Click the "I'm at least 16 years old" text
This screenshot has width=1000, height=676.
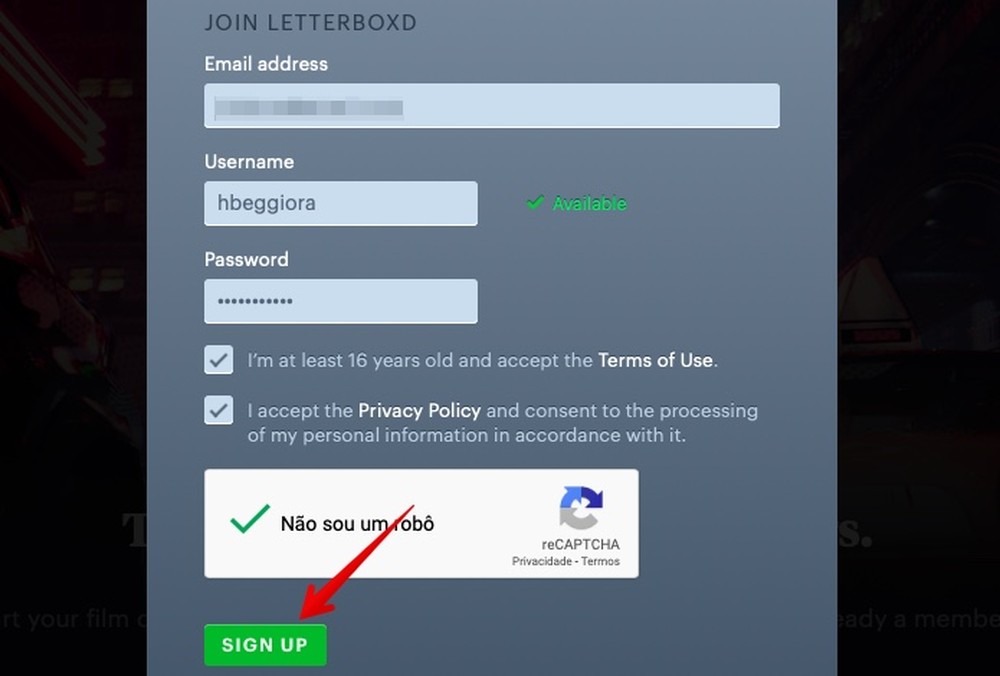click(x=349, y=360)
